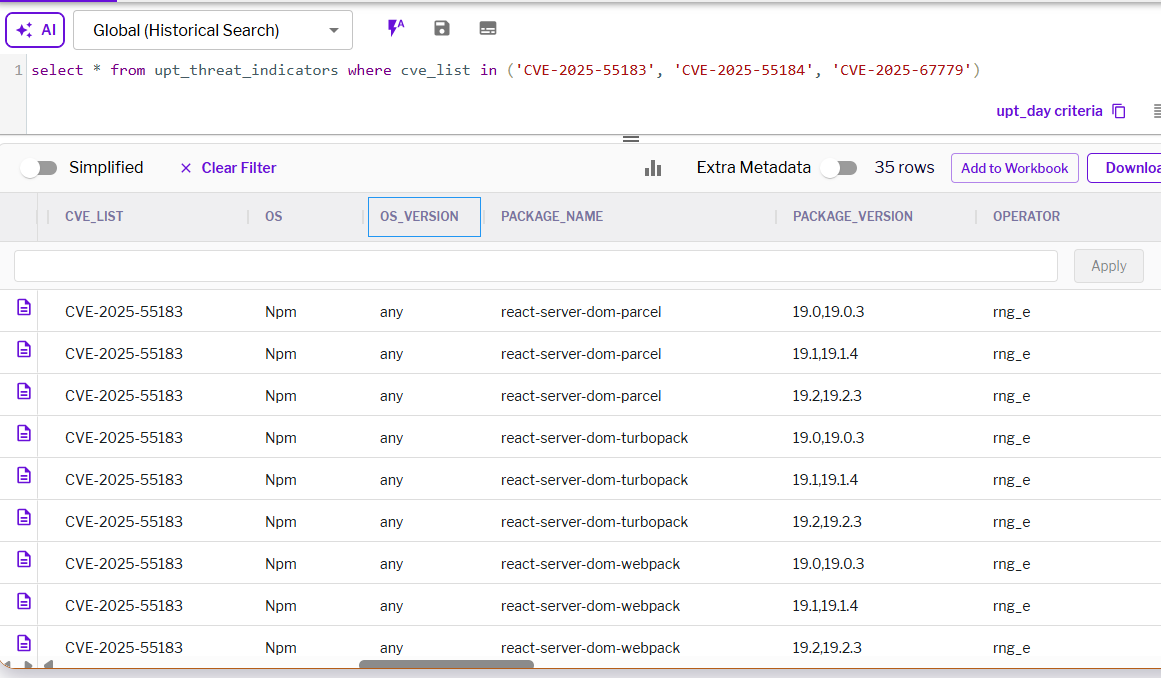This screenshot has width=1161, height=678.
Task: Click the upt_day criteria link
Action: coord(1049,111)
